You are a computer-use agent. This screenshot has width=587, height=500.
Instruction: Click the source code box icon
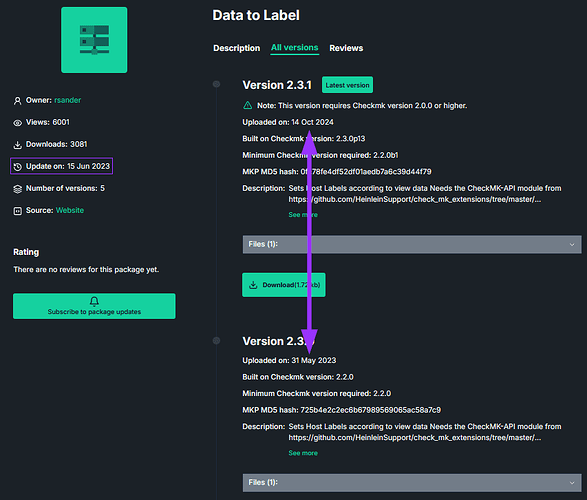[x=18, y=211]
